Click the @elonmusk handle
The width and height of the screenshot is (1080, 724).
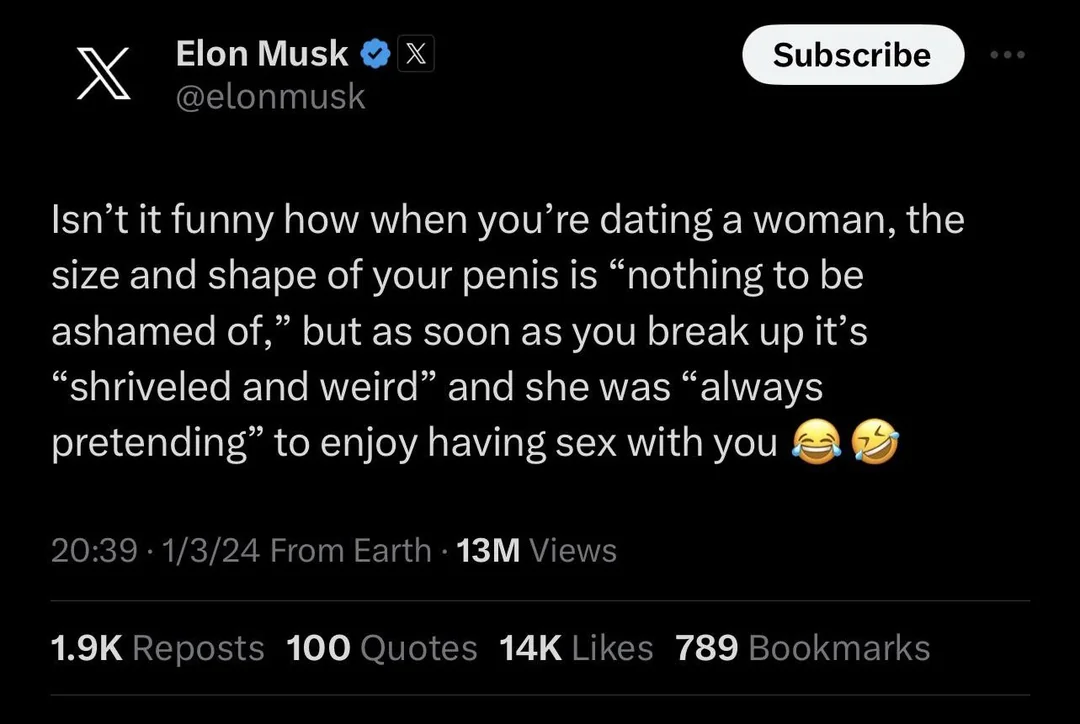(270, 97)
